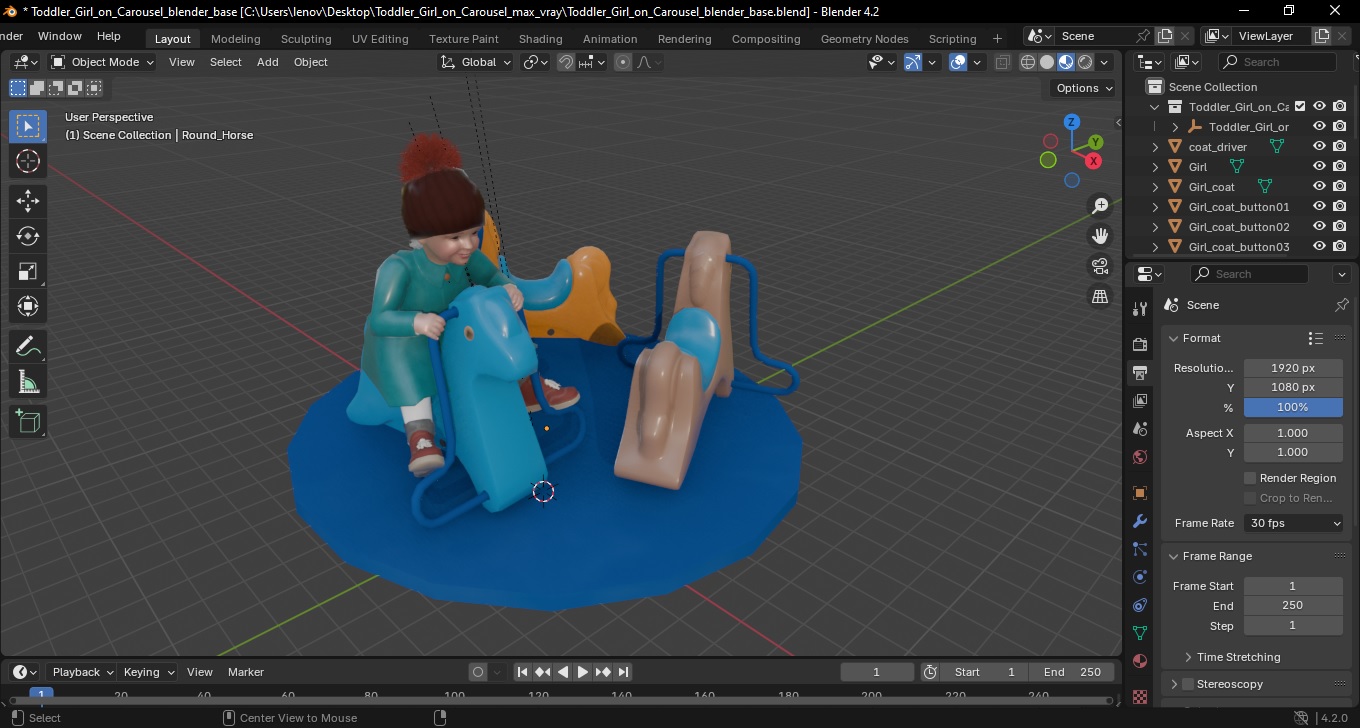Switch to the UV Editing workspace tab
The image size is (1360, 728).
click(380, 39)
